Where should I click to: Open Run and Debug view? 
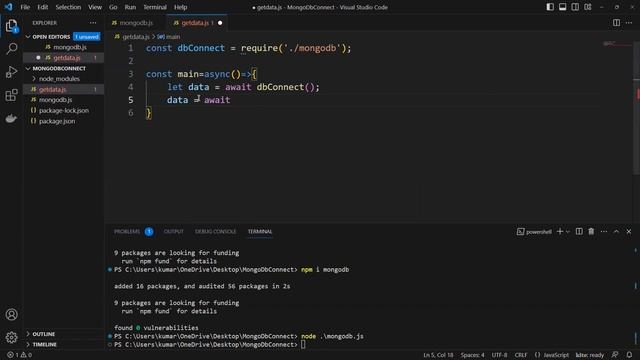coord(11,72)
